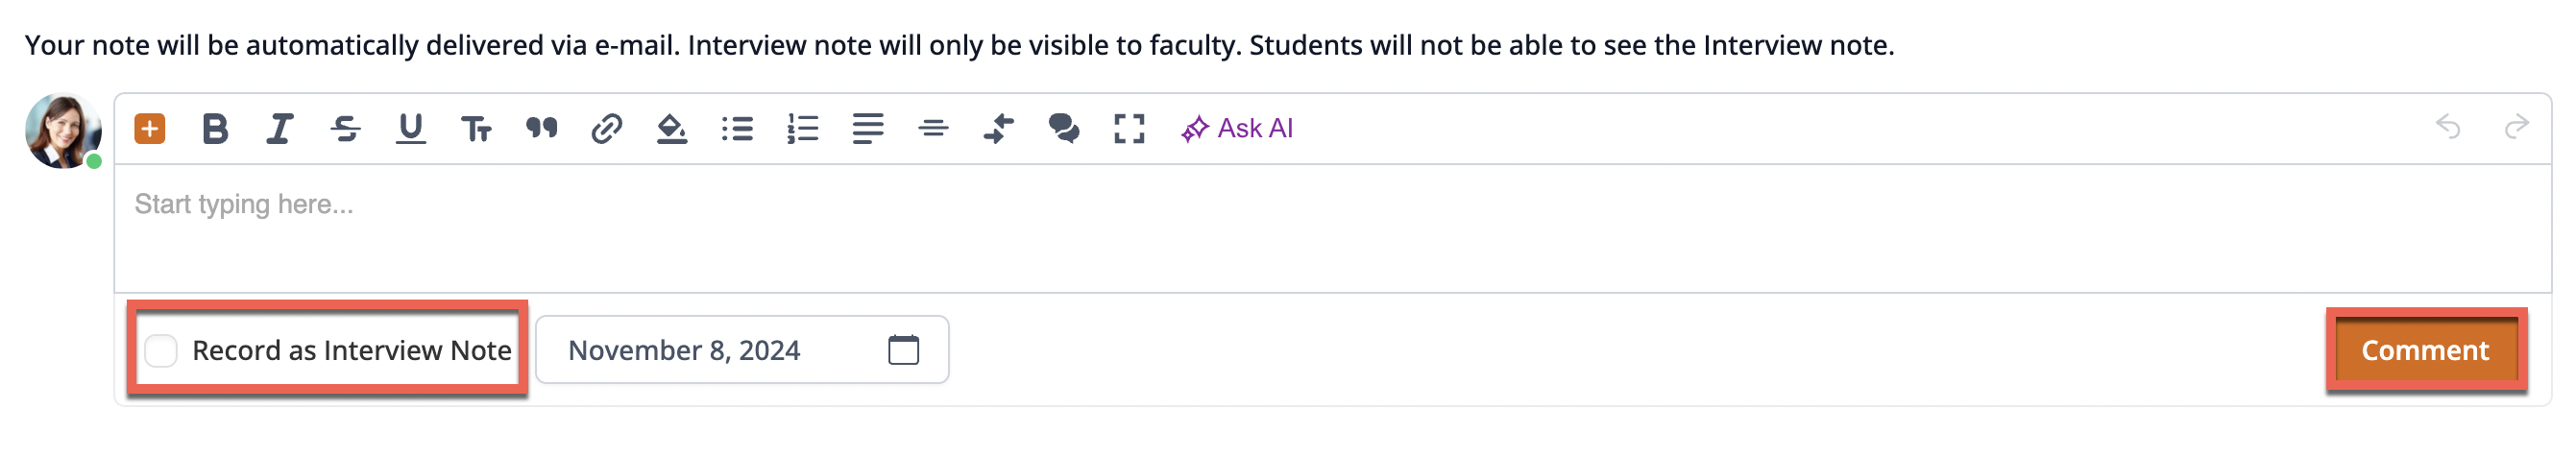The width and height of the screenshot is (2576, 457).
Task: Insert a block quote
Action: [x=542, y=128]
